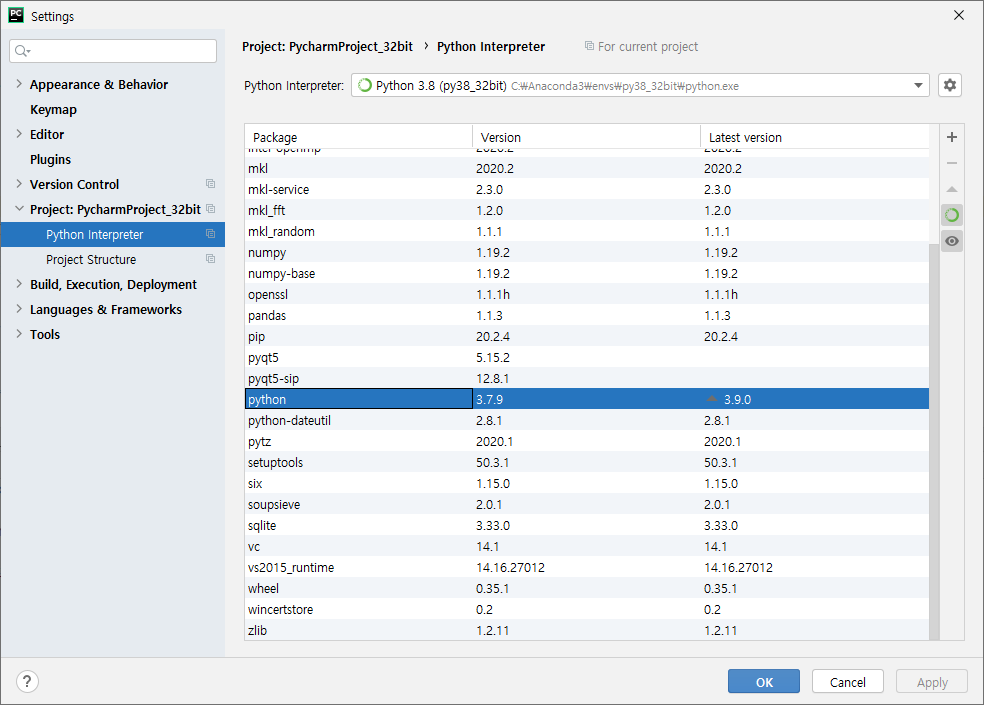Select the pyqt5-sip package row
Image resolution: width=984 pixels, height=705 pixels.
coord(587,379)
